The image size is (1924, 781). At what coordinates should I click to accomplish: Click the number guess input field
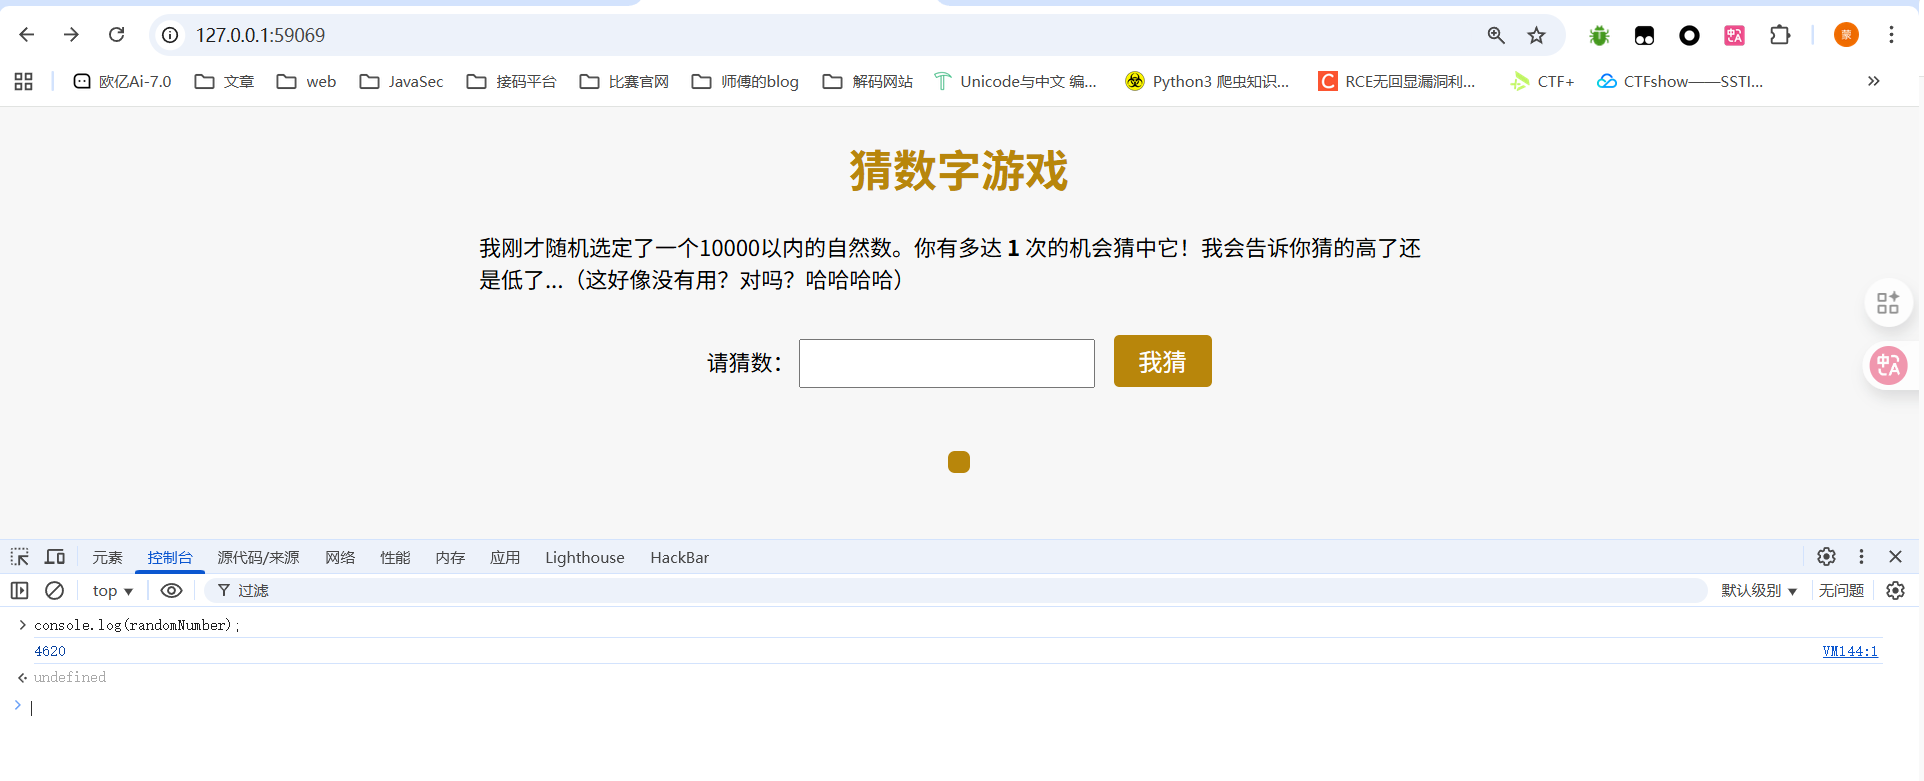pos(946,363)
